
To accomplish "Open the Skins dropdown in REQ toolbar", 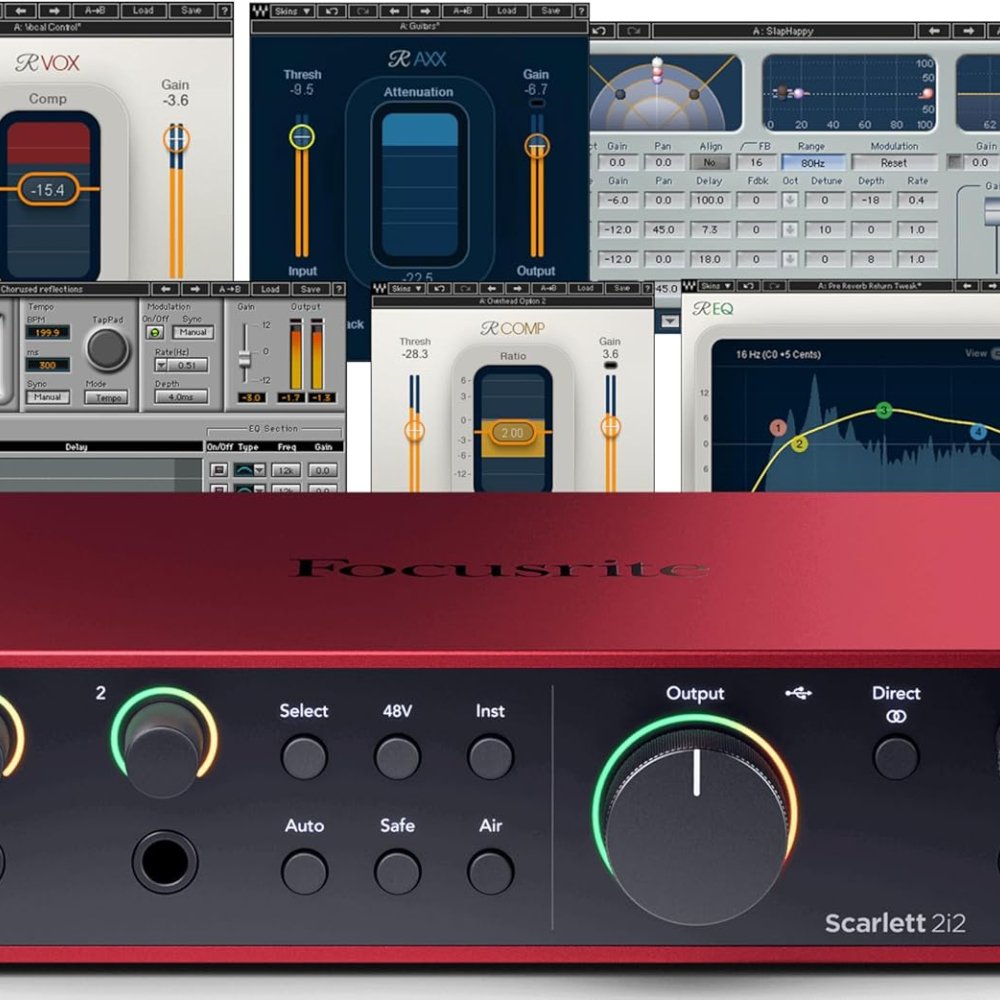I will pos(716,286).
